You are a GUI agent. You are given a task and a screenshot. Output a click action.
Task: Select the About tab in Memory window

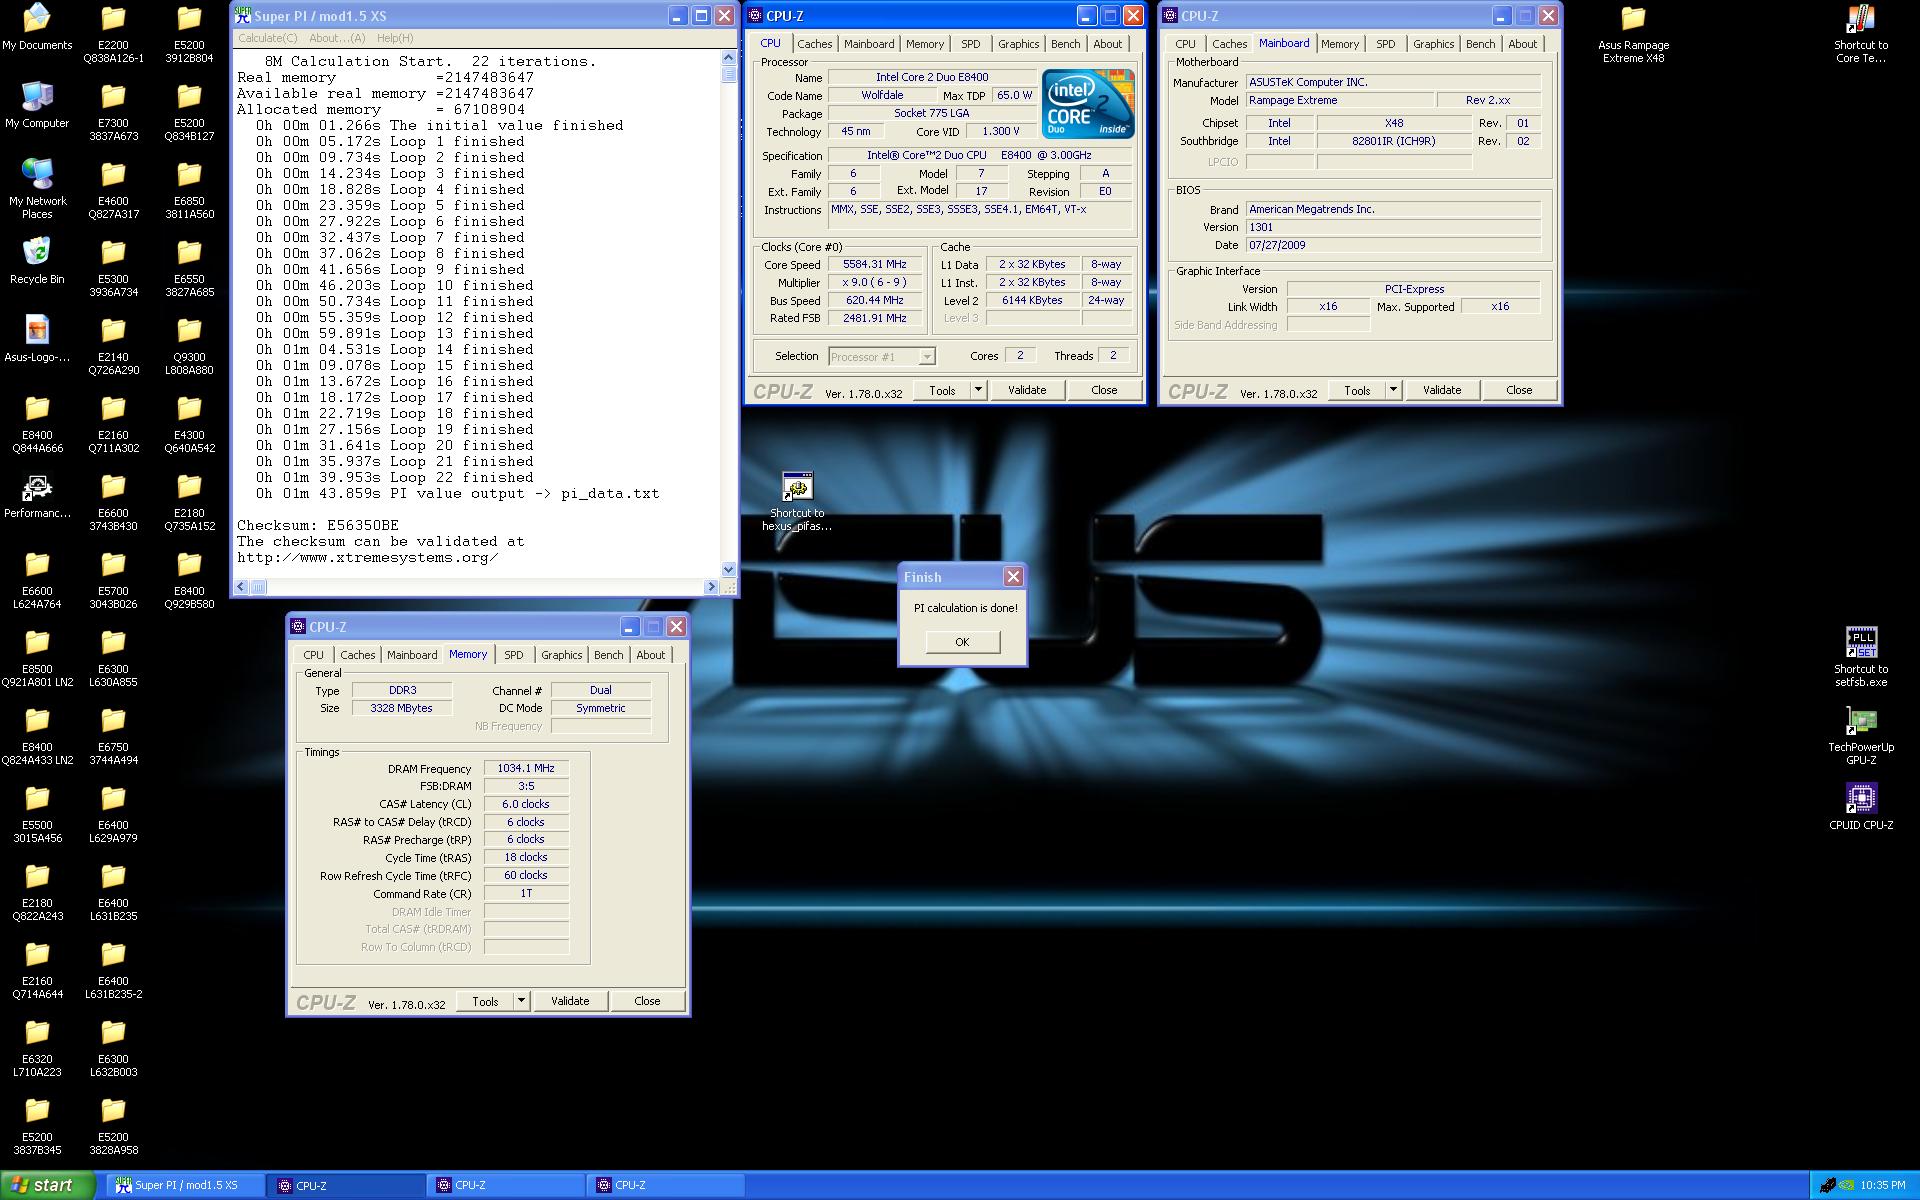[650, 655]
